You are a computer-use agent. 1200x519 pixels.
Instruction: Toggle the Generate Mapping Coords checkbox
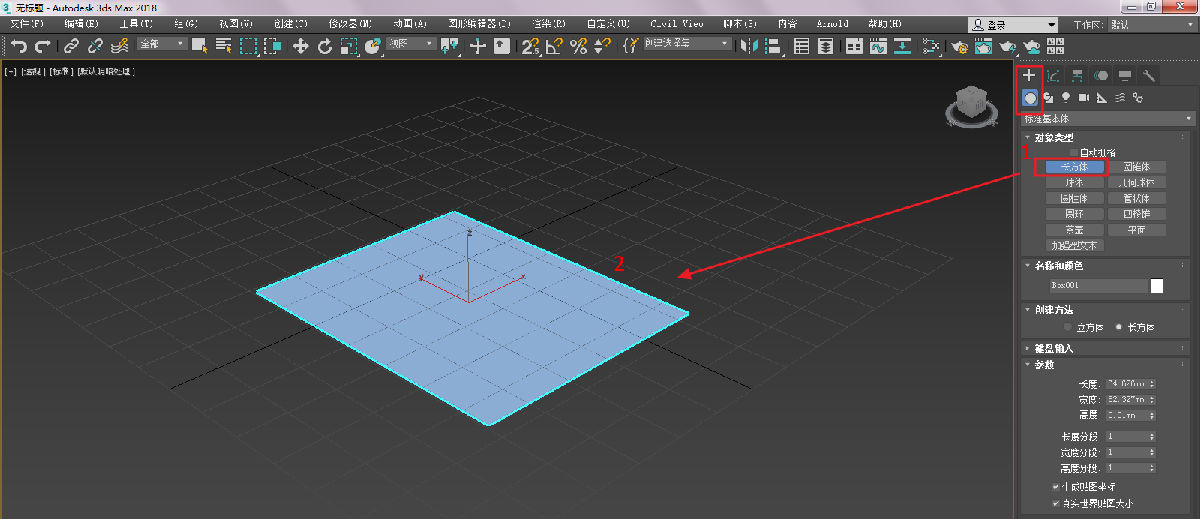pos(1057,487)
